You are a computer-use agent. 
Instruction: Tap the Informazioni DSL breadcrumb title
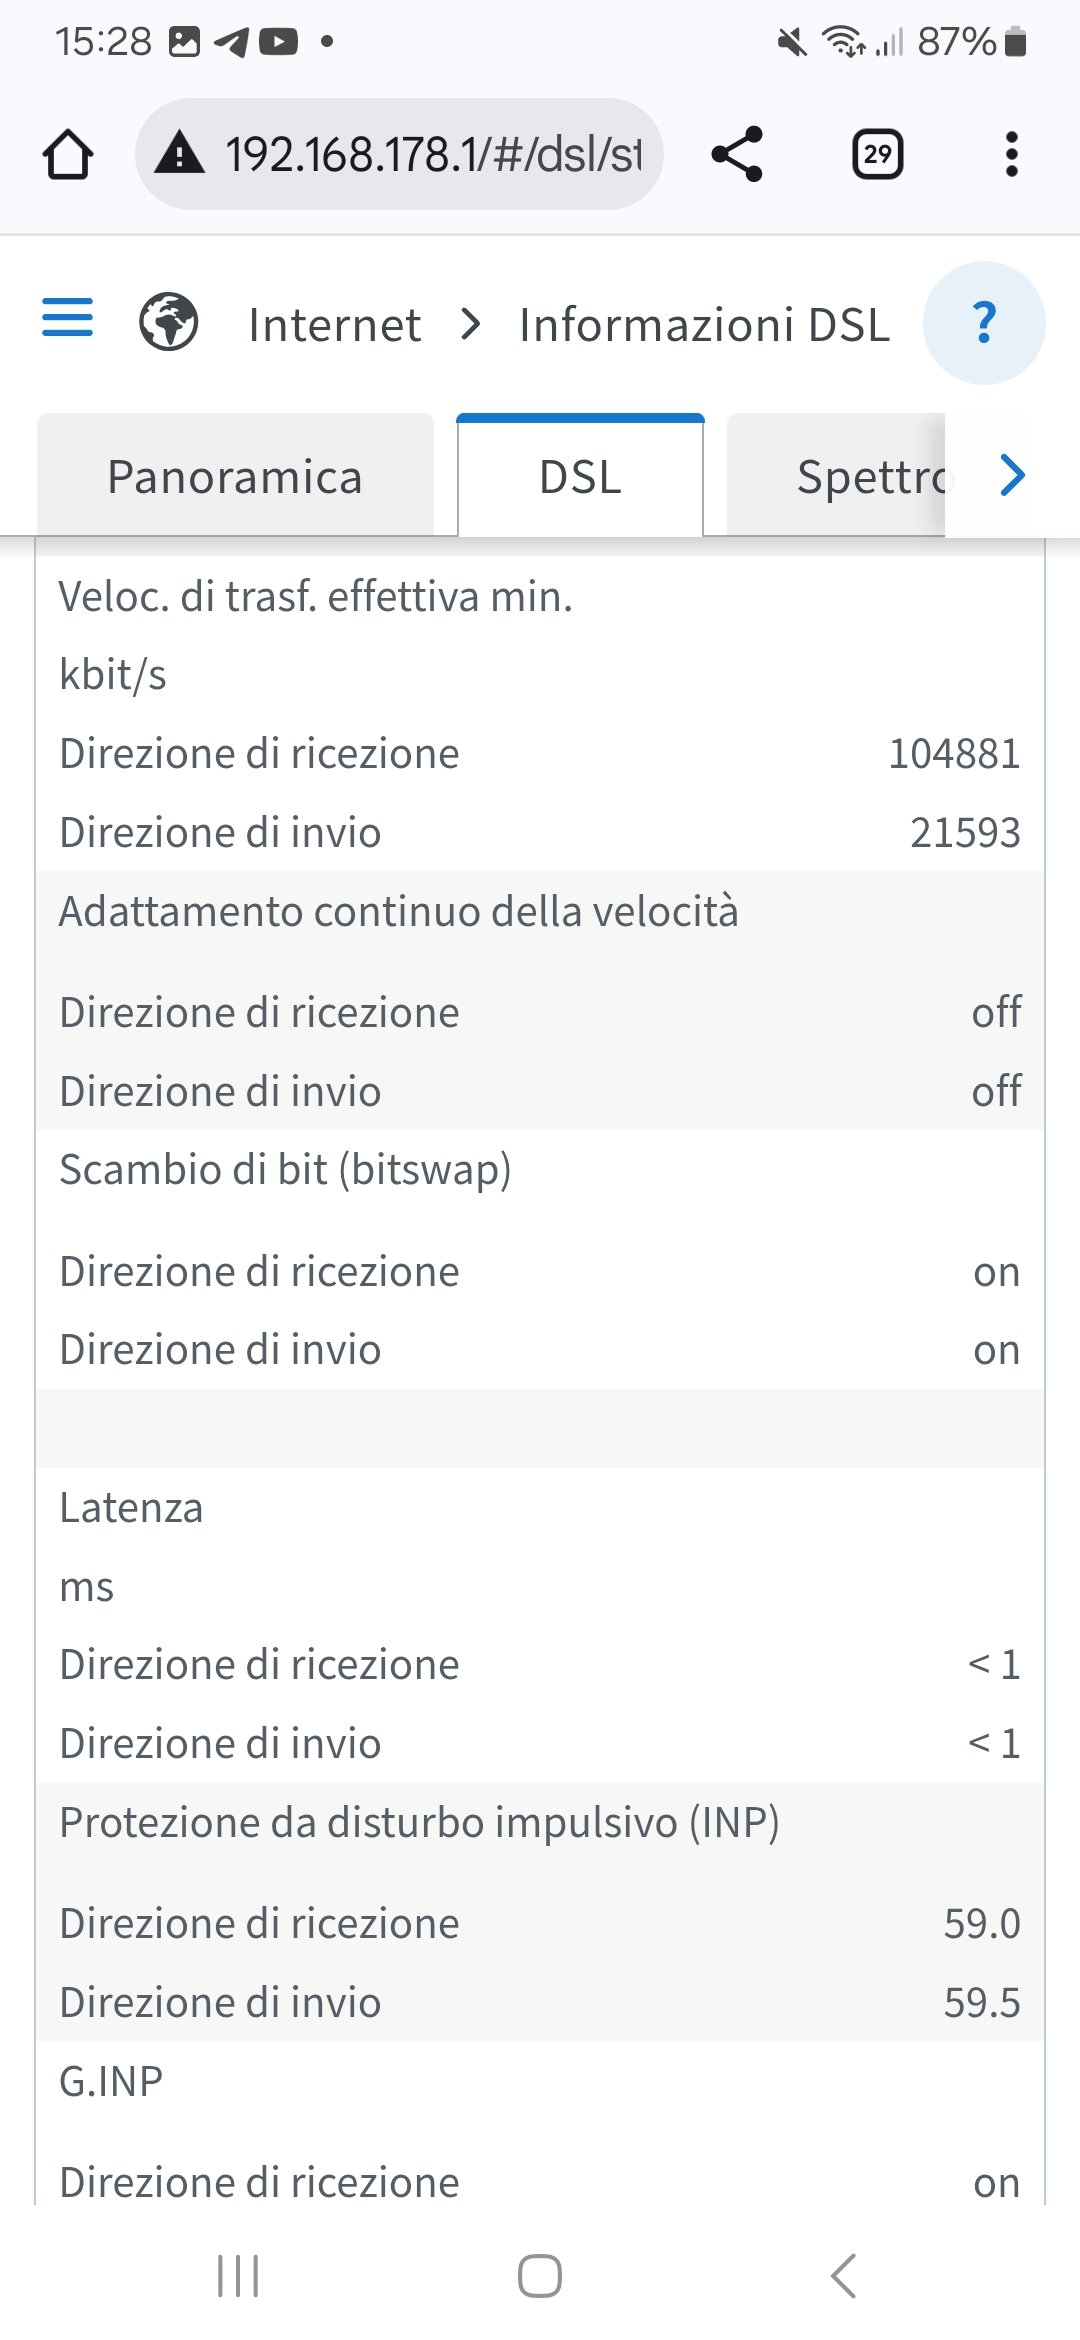(x=704, y=325)
